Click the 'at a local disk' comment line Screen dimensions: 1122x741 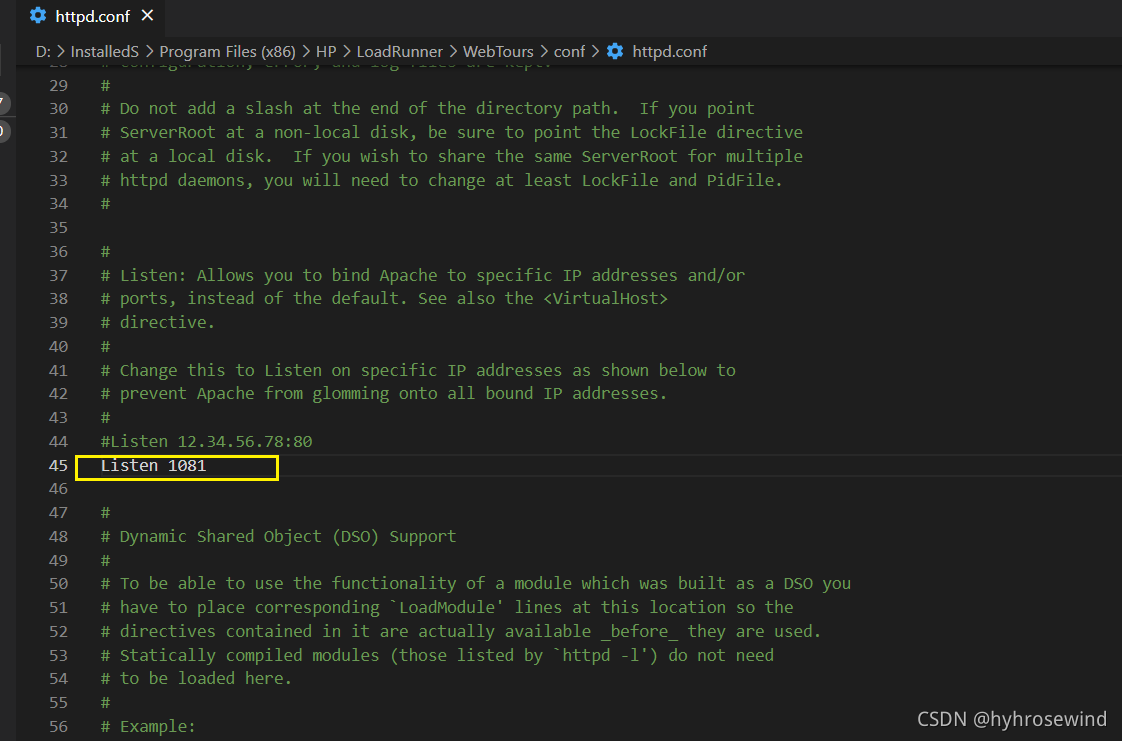click(x=452, y=156)
